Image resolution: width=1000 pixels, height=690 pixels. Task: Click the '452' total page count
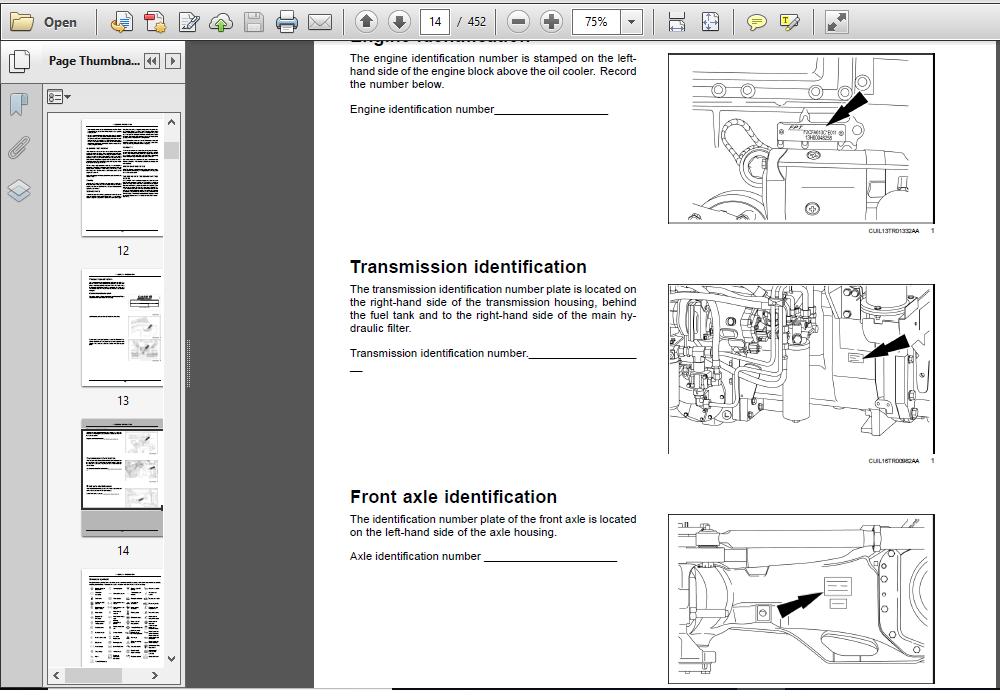pos(476,22)
